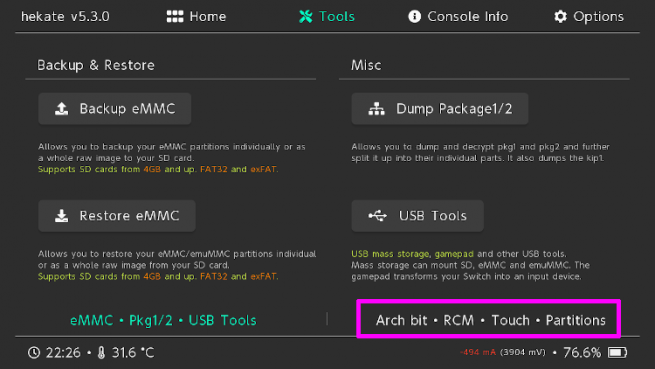Switch to eMMC • Pkg1/2 • USB Tools page

[163, 320]
